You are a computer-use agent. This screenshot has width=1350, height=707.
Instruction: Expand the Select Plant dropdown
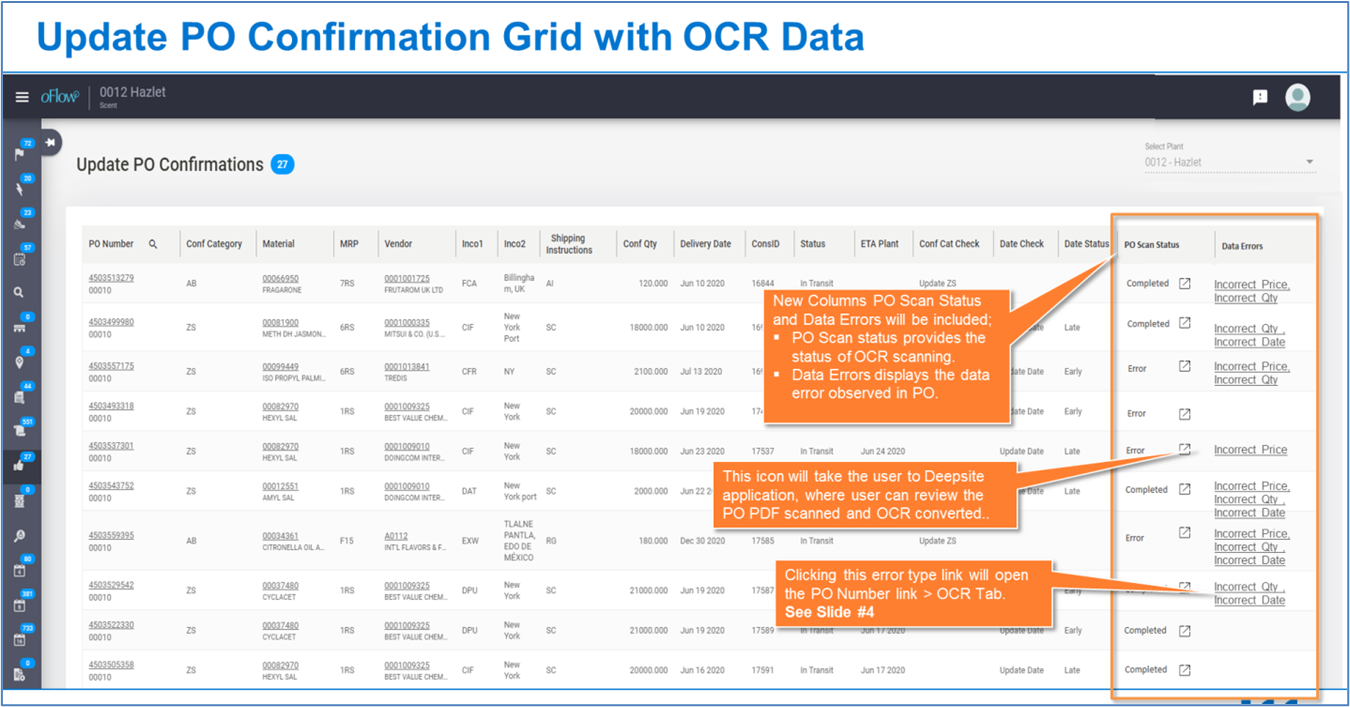point(1309,162)
